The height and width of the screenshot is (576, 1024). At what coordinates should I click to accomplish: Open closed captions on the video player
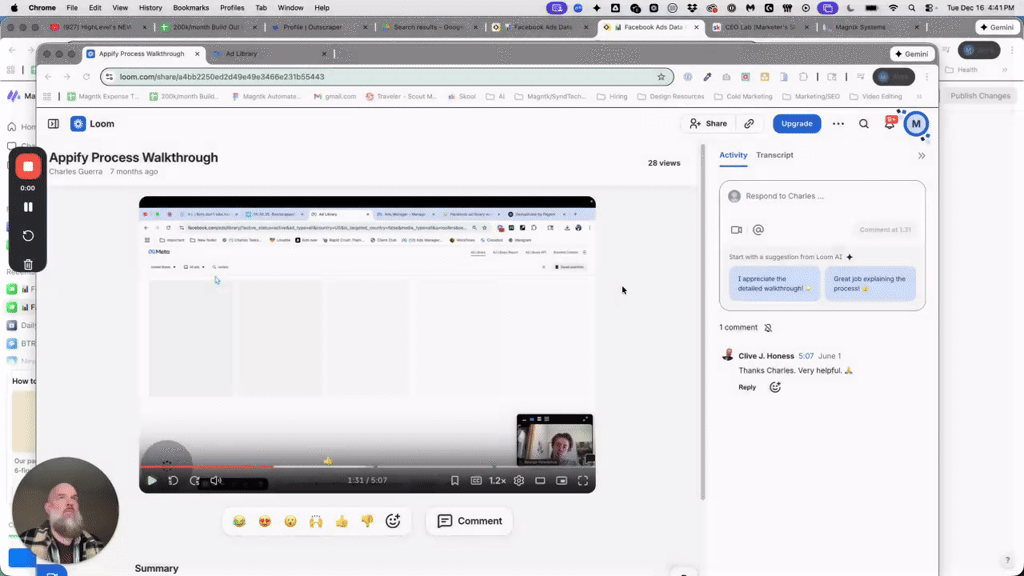pyautogui.click(x=475, y=481)
